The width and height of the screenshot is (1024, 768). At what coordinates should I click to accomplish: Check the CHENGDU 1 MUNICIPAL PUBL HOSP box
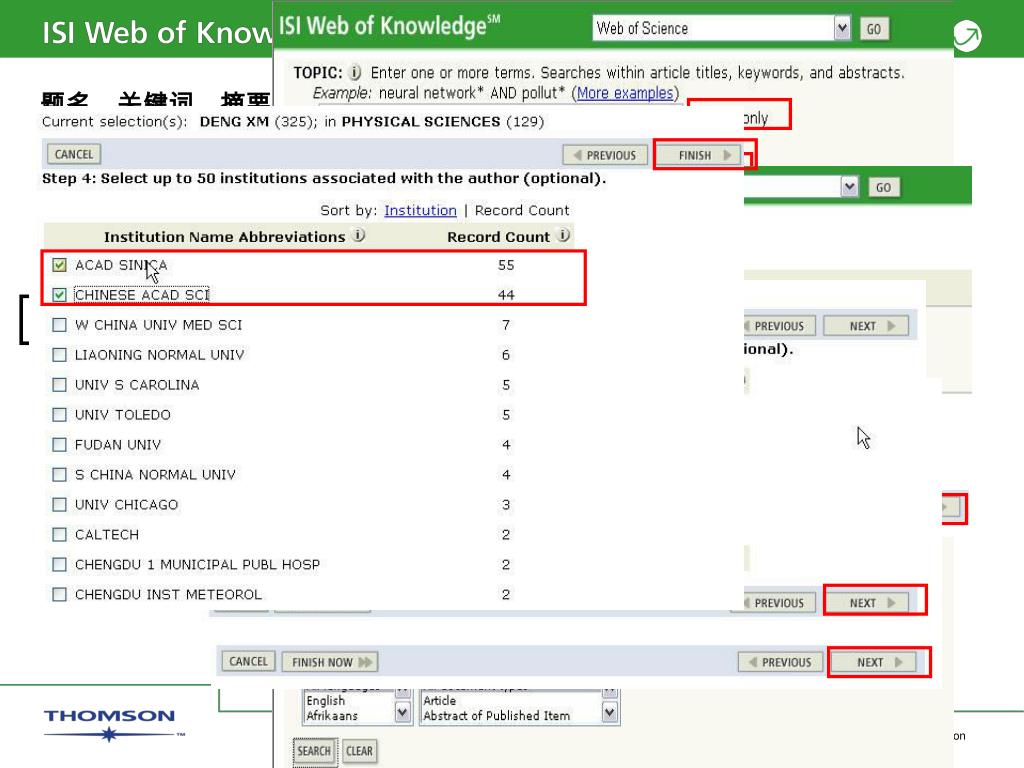coord(59,564)
